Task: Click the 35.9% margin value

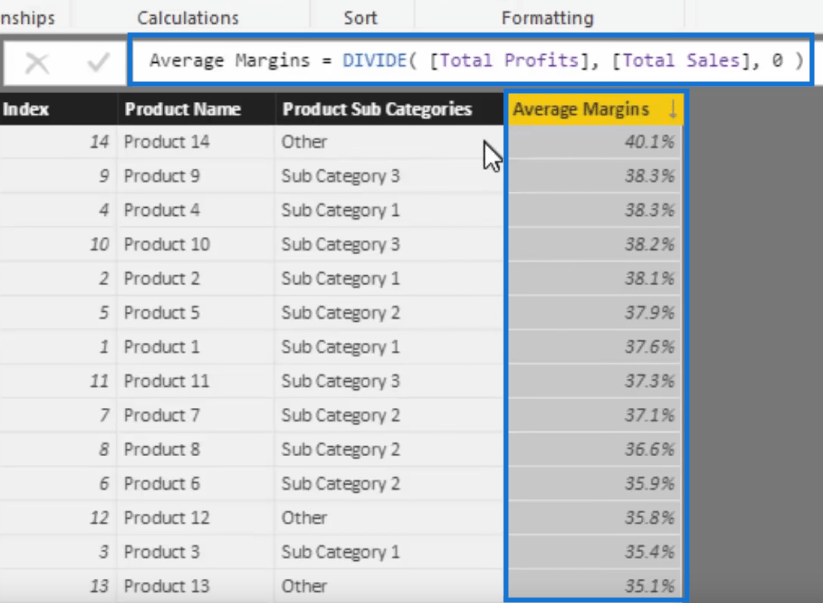Action: 649,483
